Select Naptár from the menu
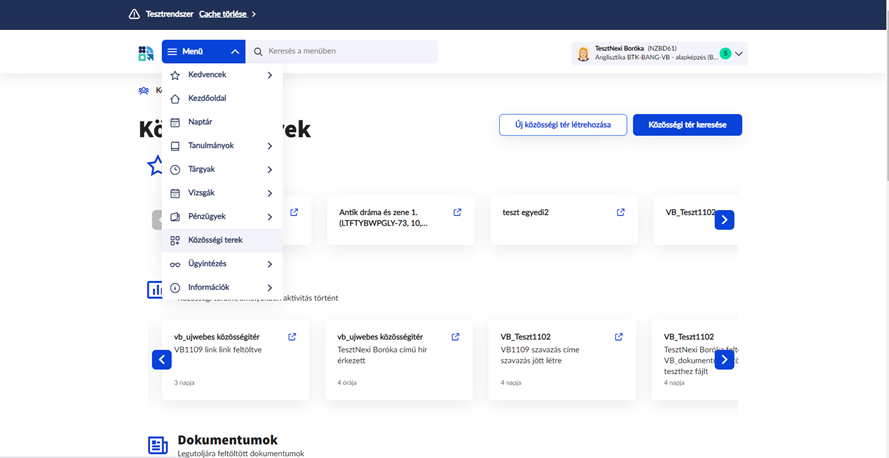Viewport: 889px width, 458px height. (200, 122)
